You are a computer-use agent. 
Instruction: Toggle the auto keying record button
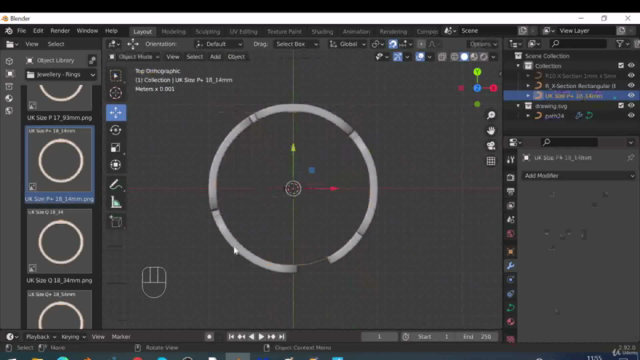pyautogui.click(x=209, y=337)
